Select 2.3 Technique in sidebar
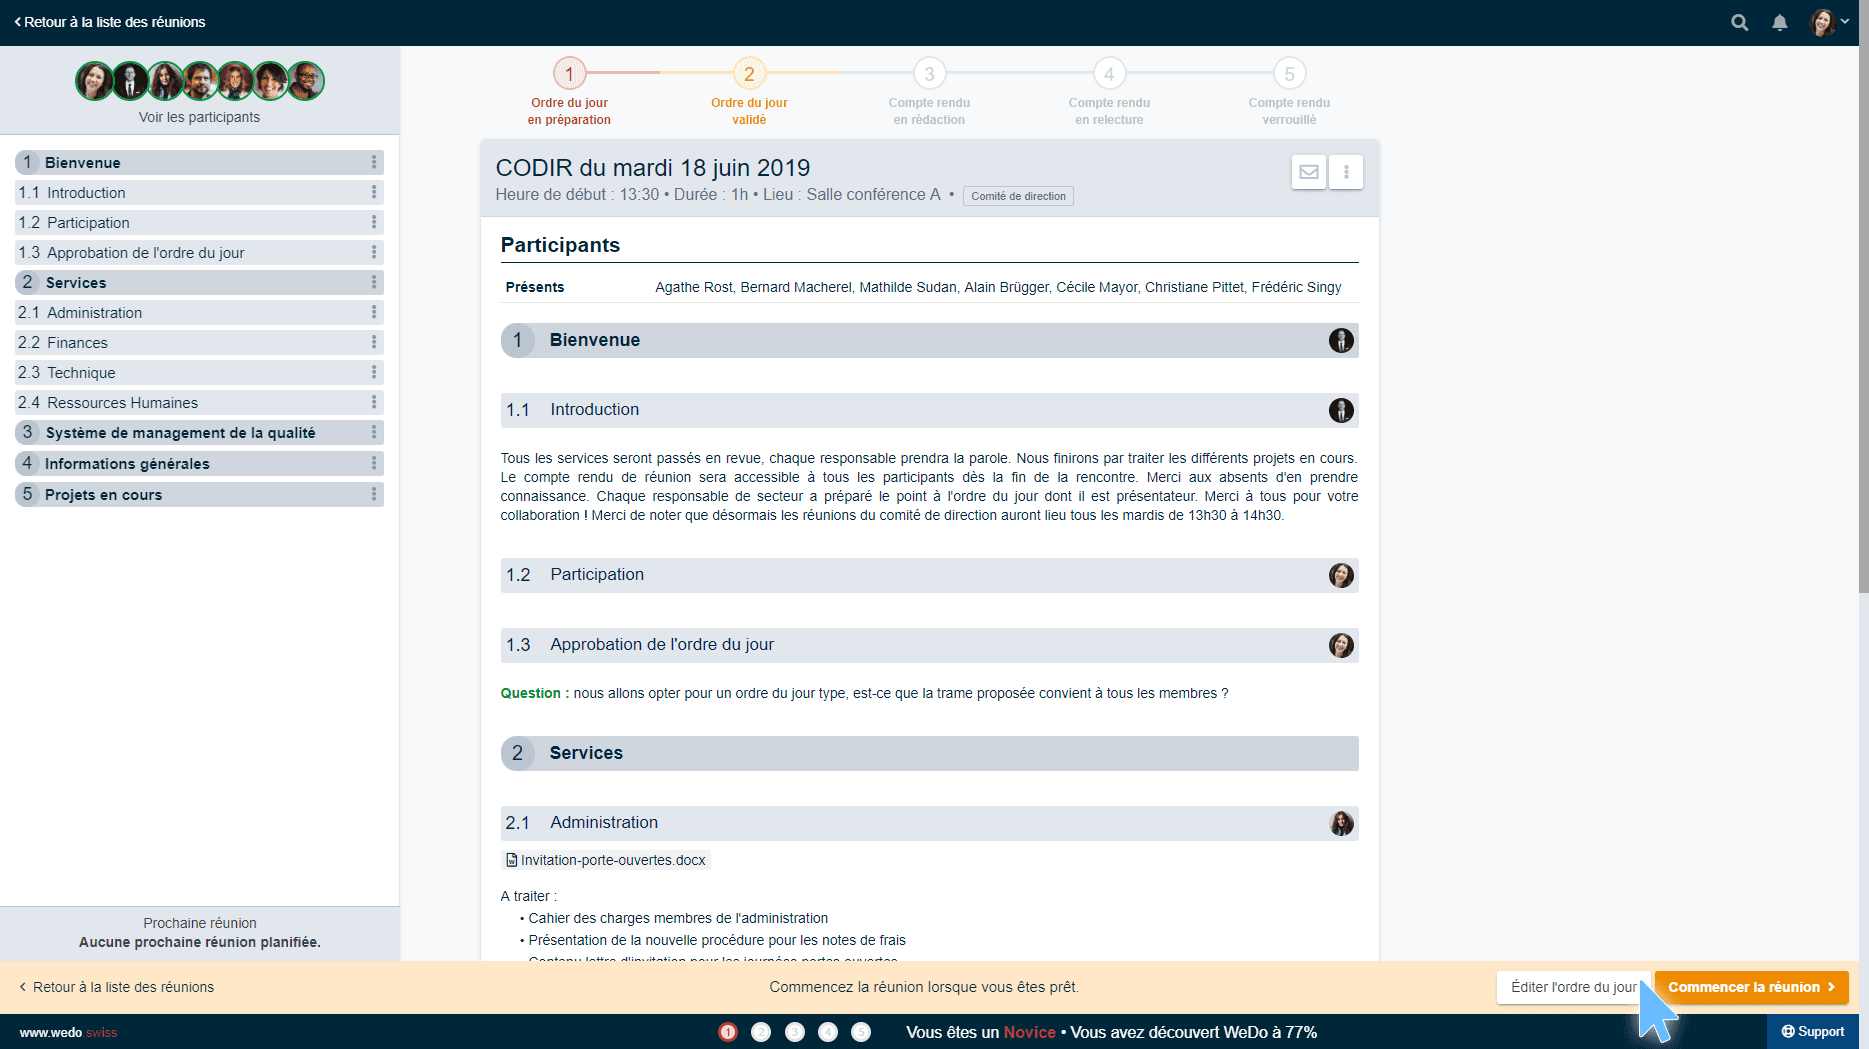Screen dimensions: 1869x1049 point(199,372)
